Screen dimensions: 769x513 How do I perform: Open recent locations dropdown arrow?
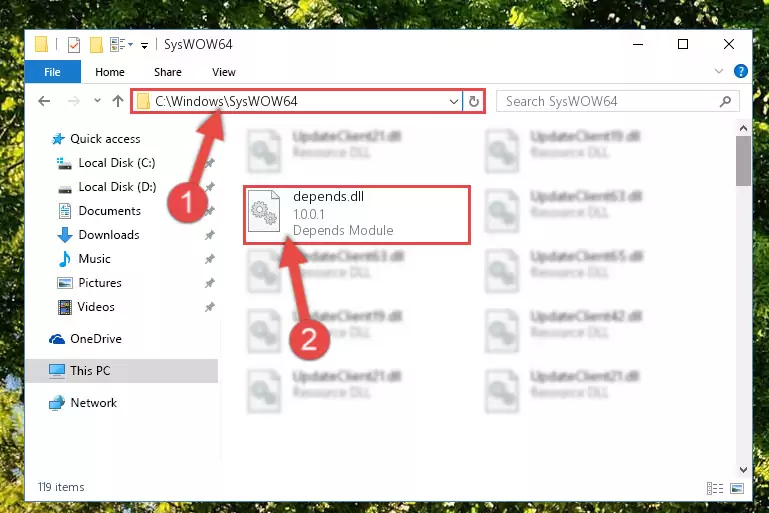[97, 101]
